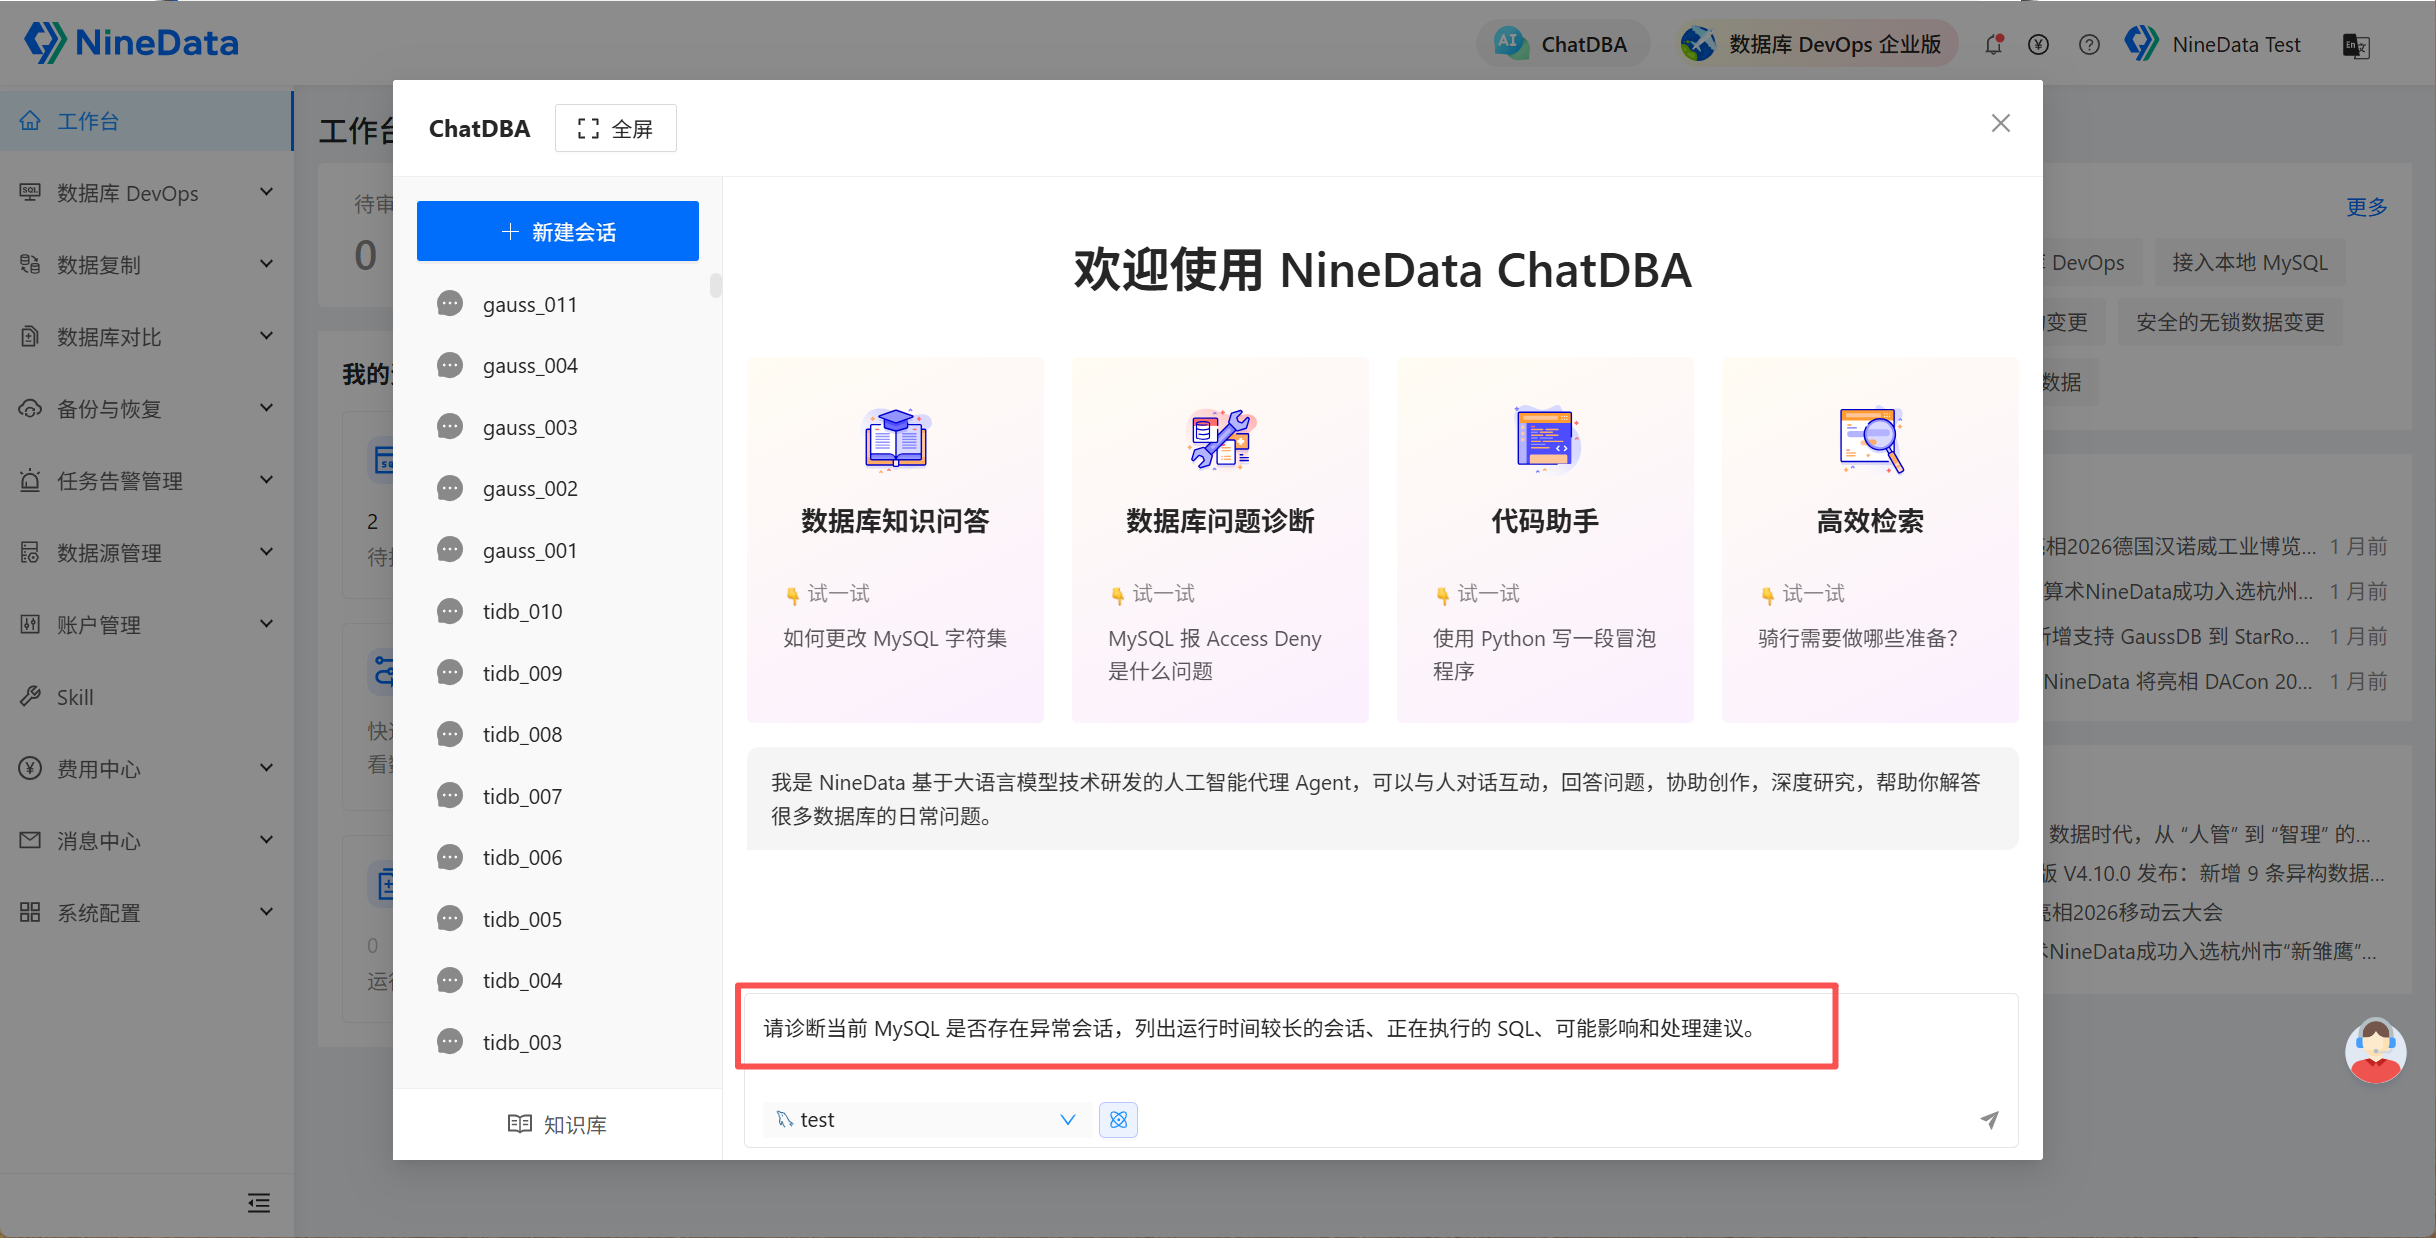Open gauss_004 conversation
2436x1238 pixels.
tap(558, 366)
